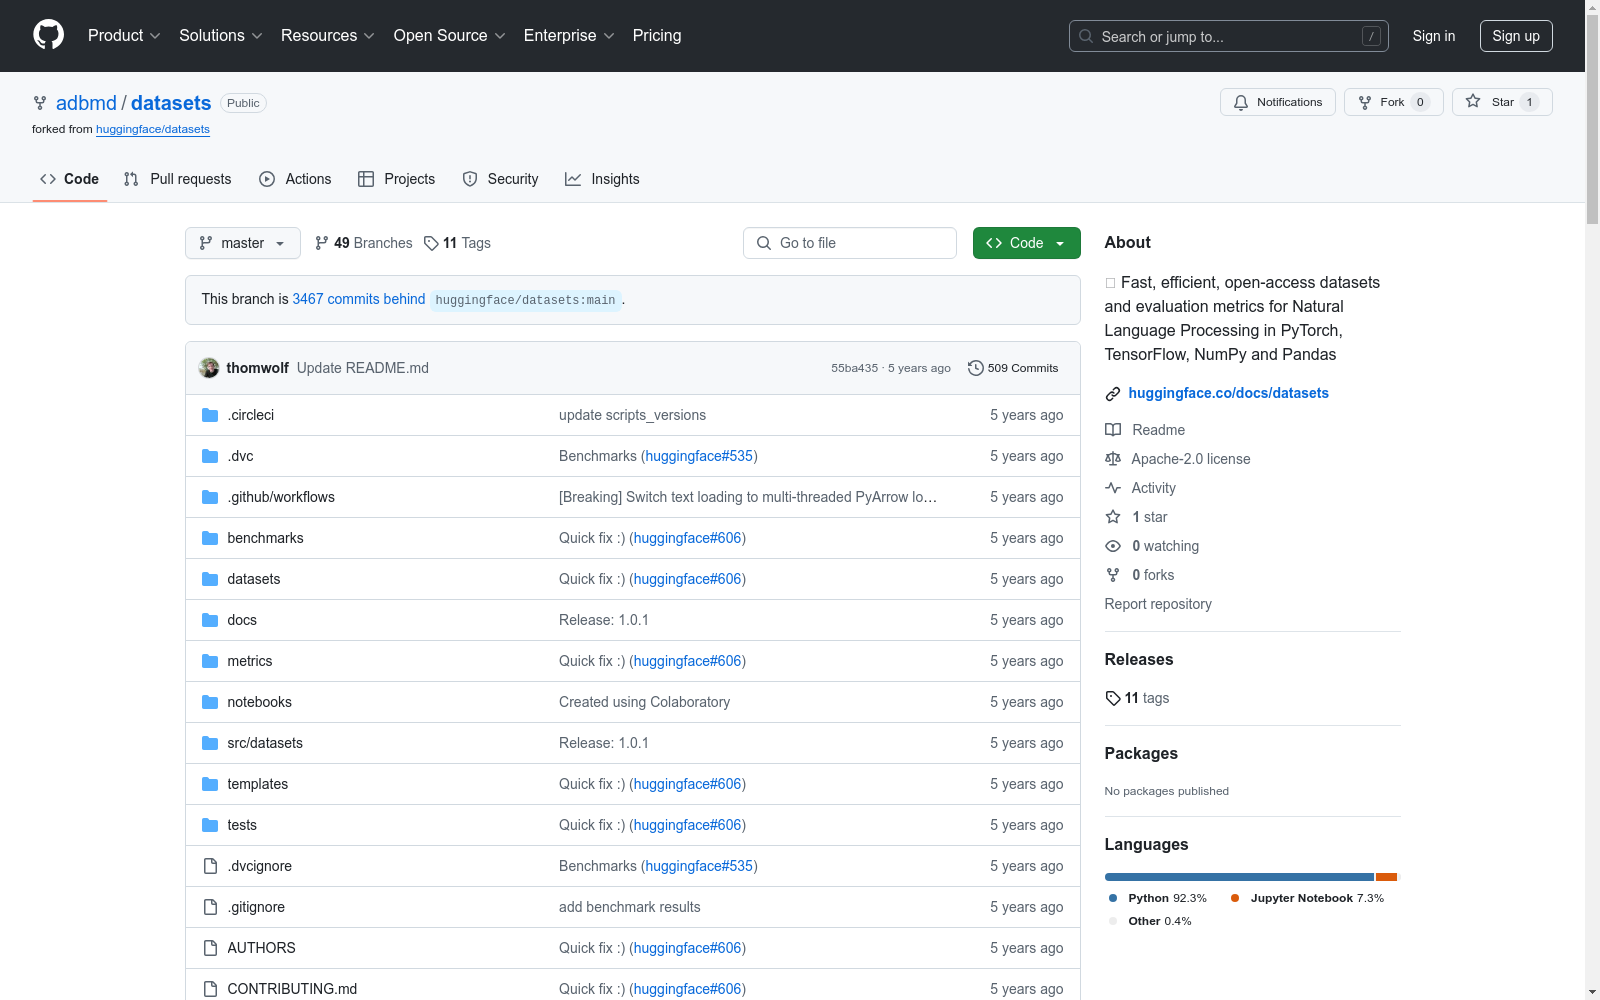The height and width of the screenshot is (1000, 1600).
Task: Switch to the Actions tab
Action: (x=295, y=179)
